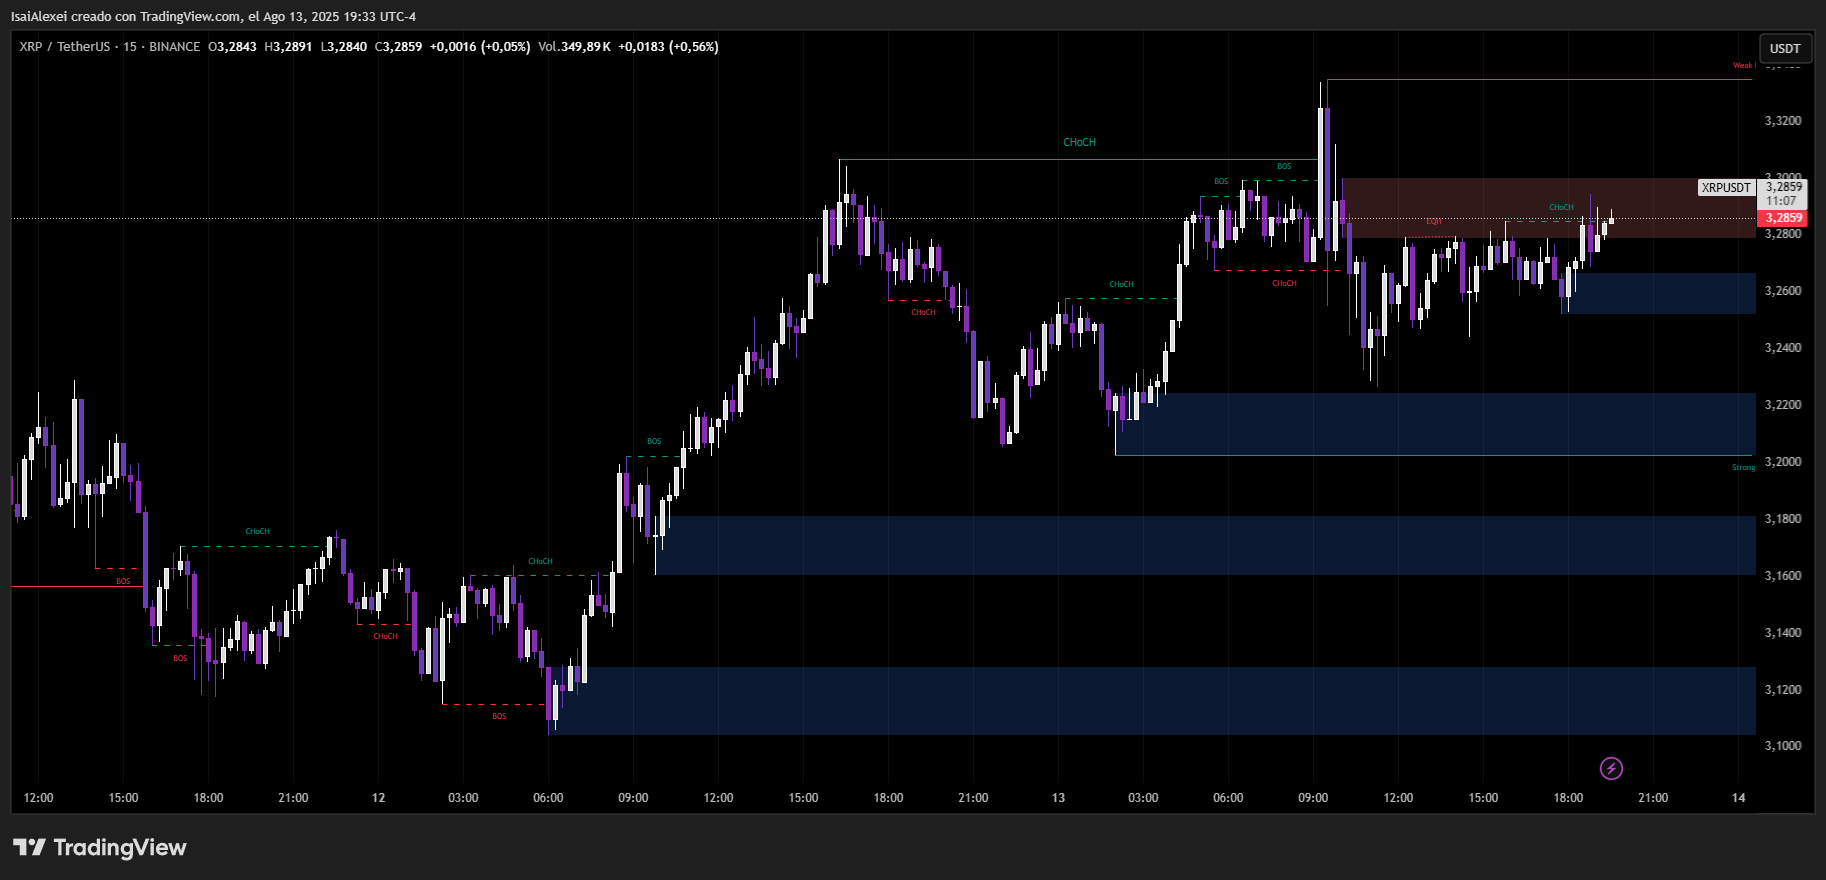Click the IsaiAlexei TradingView.com caption text
The width and height of the screenshot is (1826, 880).
tap(213, 17)
